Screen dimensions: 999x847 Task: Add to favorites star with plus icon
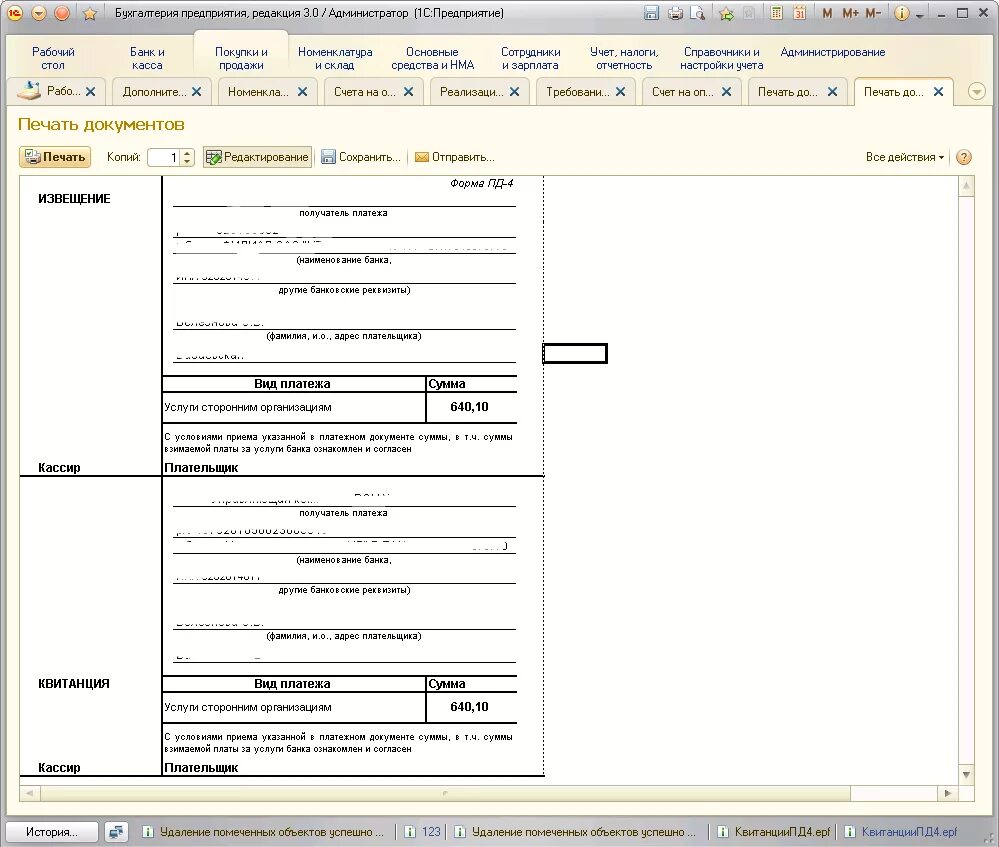726,13
